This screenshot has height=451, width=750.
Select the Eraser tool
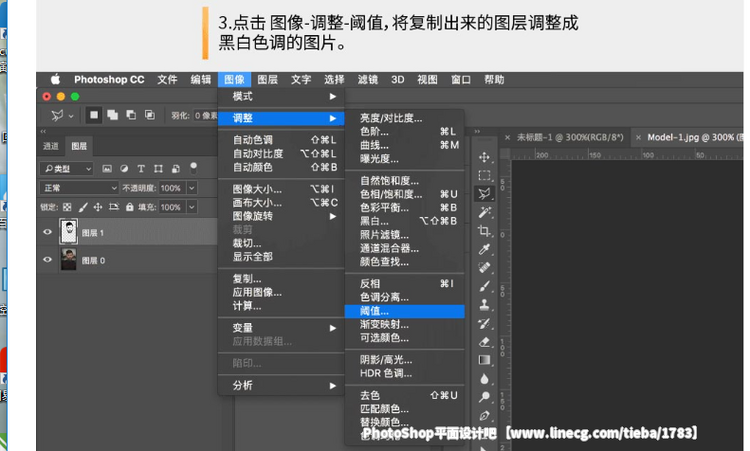pos(484,341)
